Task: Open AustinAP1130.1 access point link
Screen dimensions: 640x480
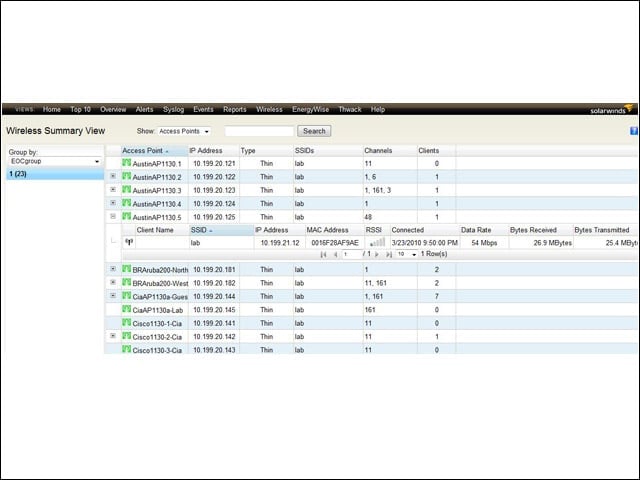Action: click(157, 164)
